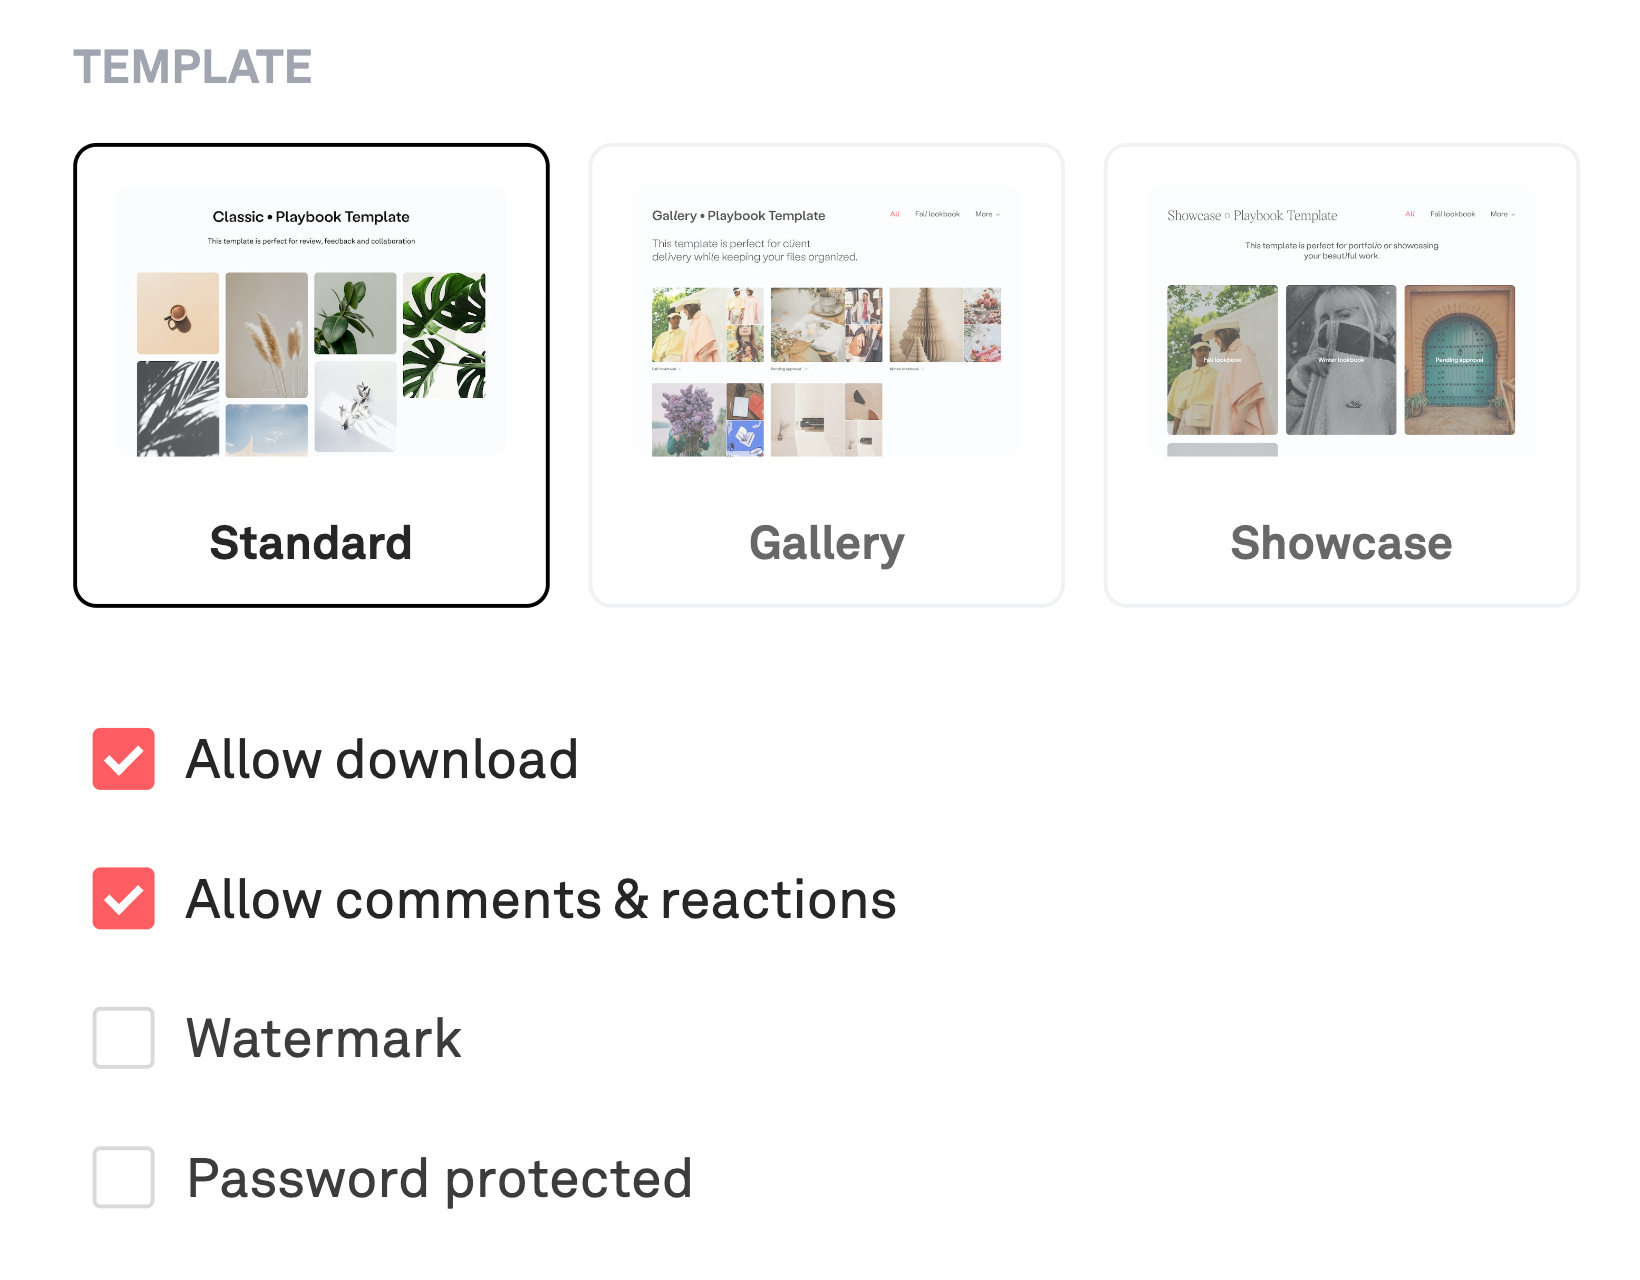Choose the Gallery template option
Screen dimensions: 1640x1280
(x=826, y=375)
